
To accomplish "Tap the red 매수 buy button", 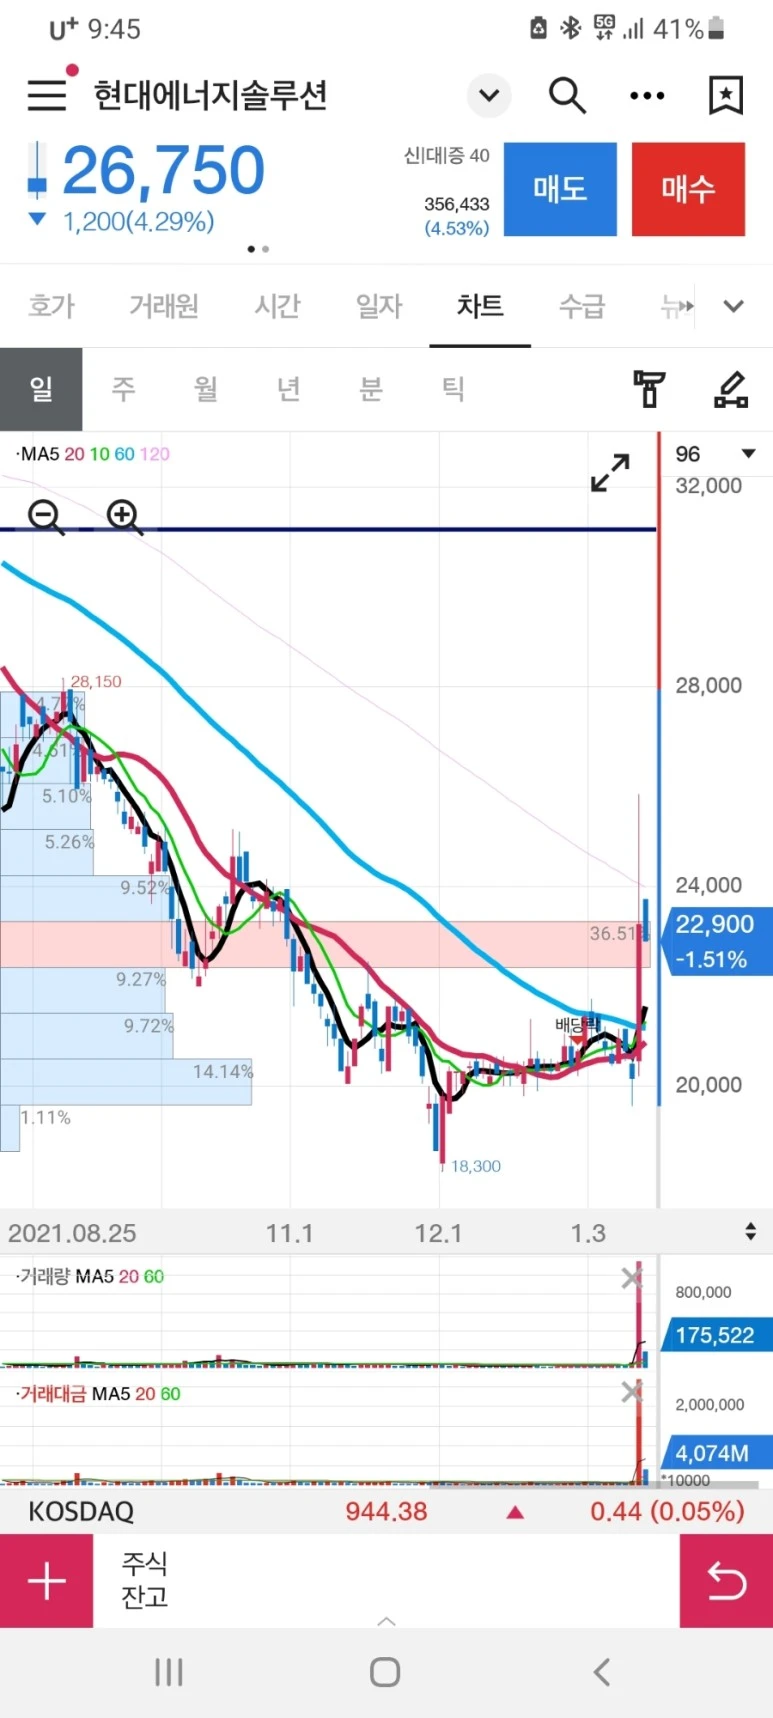I will coord(688,189).
